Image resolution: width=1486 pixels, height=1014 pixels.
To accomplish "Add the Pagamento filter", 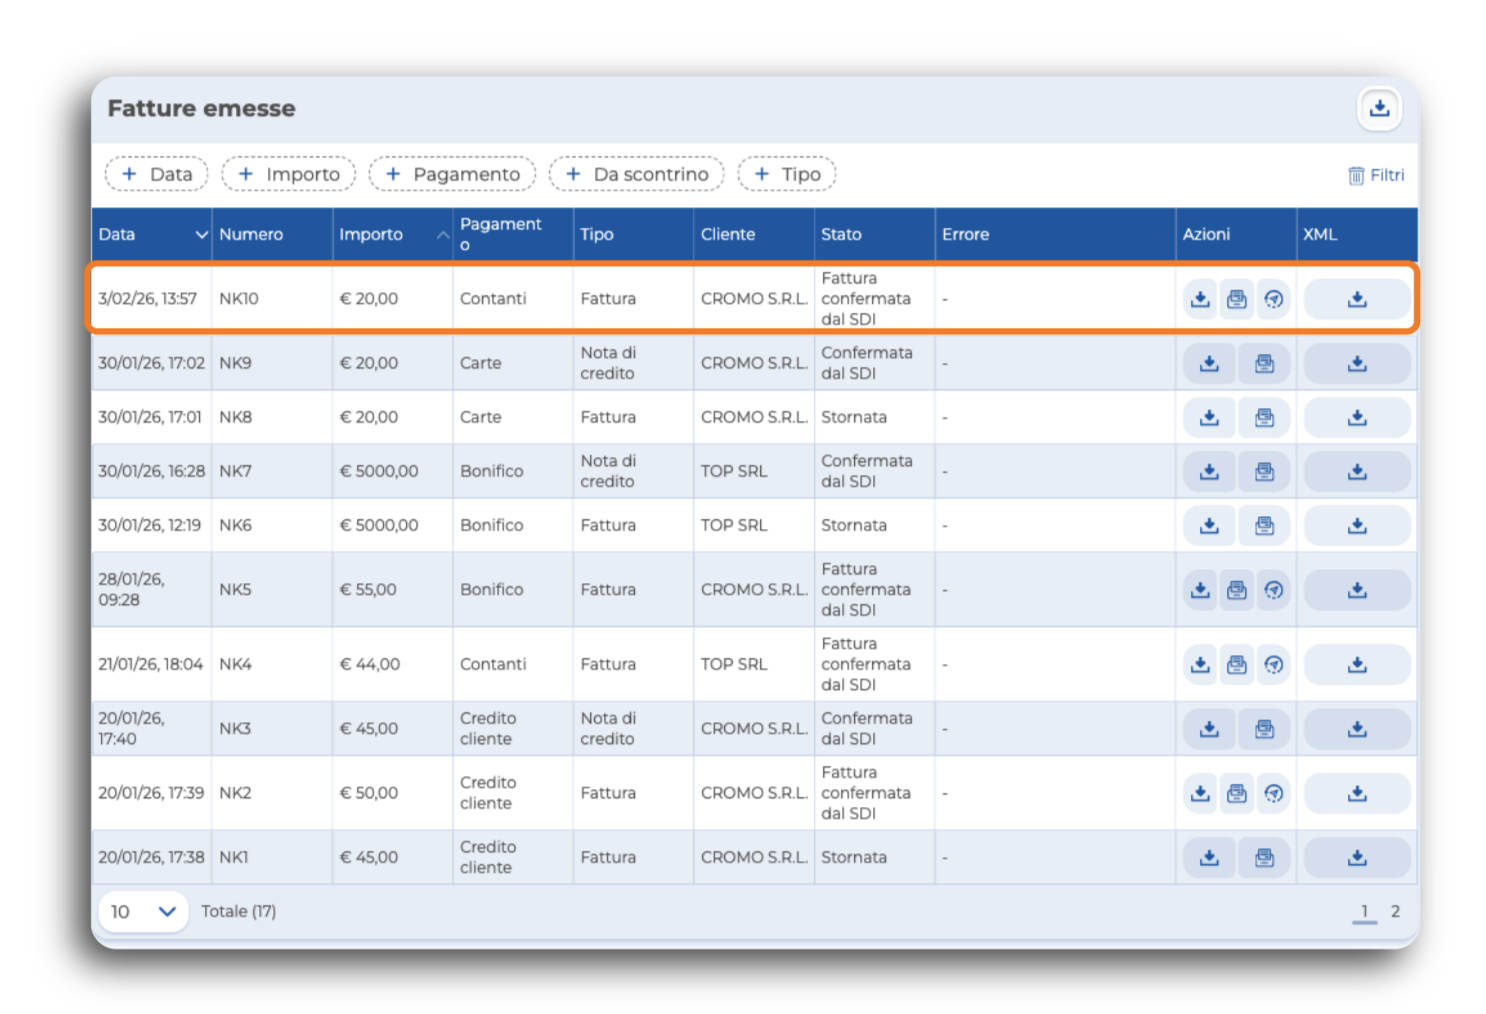I will pos(452,174).
